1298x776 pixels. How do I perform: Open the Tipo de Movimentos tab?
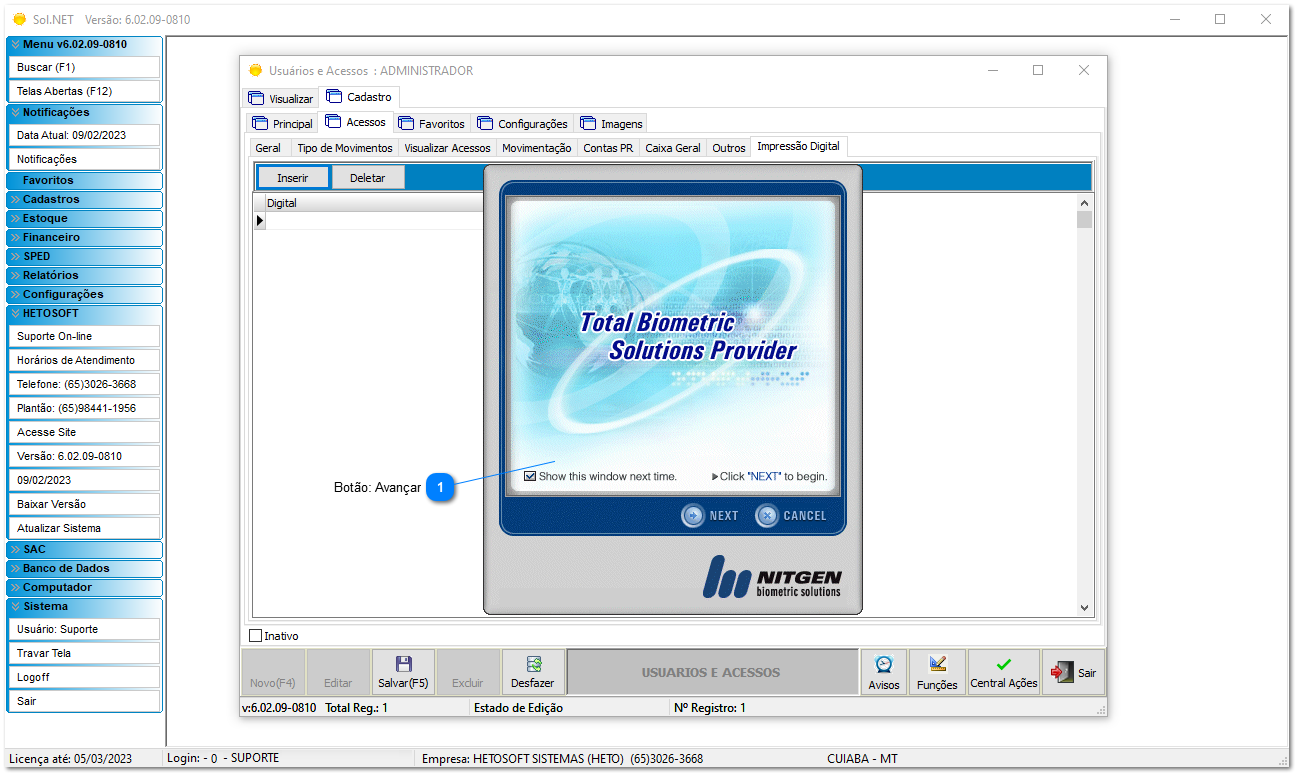[x=344, y=148]
